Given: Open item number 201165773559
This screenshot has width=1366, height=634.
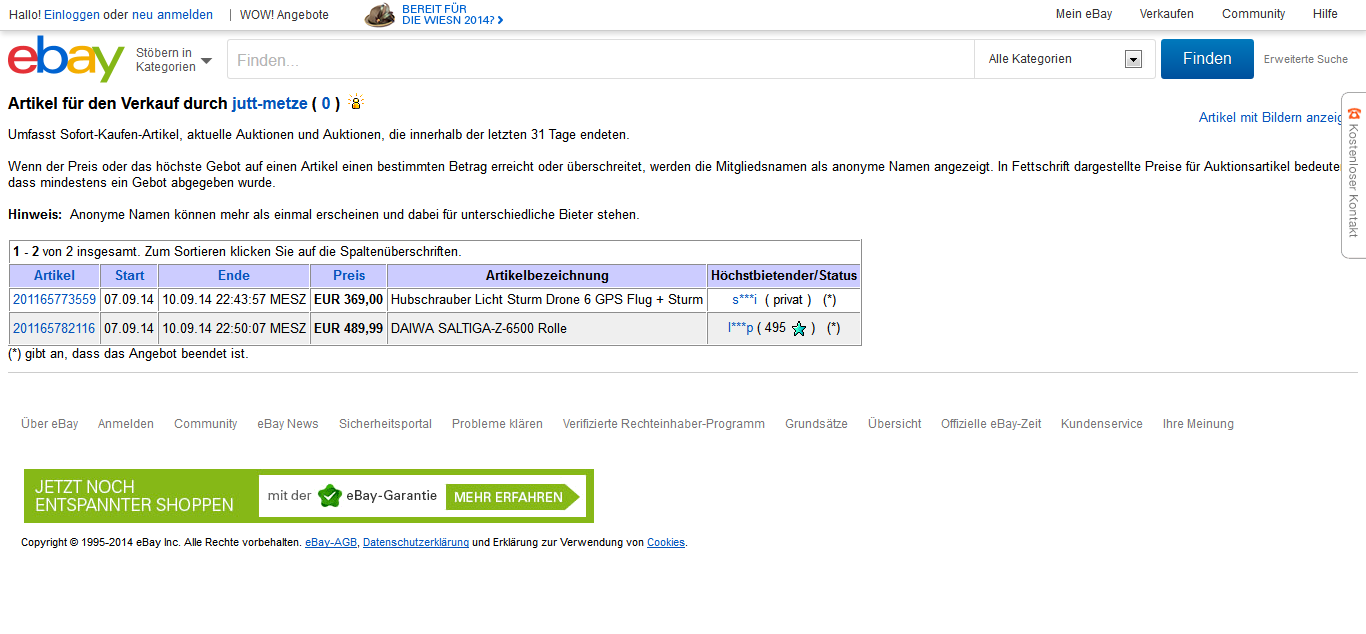Looking at the screenshot, I should pyautogui.click(x=54, y=300).
